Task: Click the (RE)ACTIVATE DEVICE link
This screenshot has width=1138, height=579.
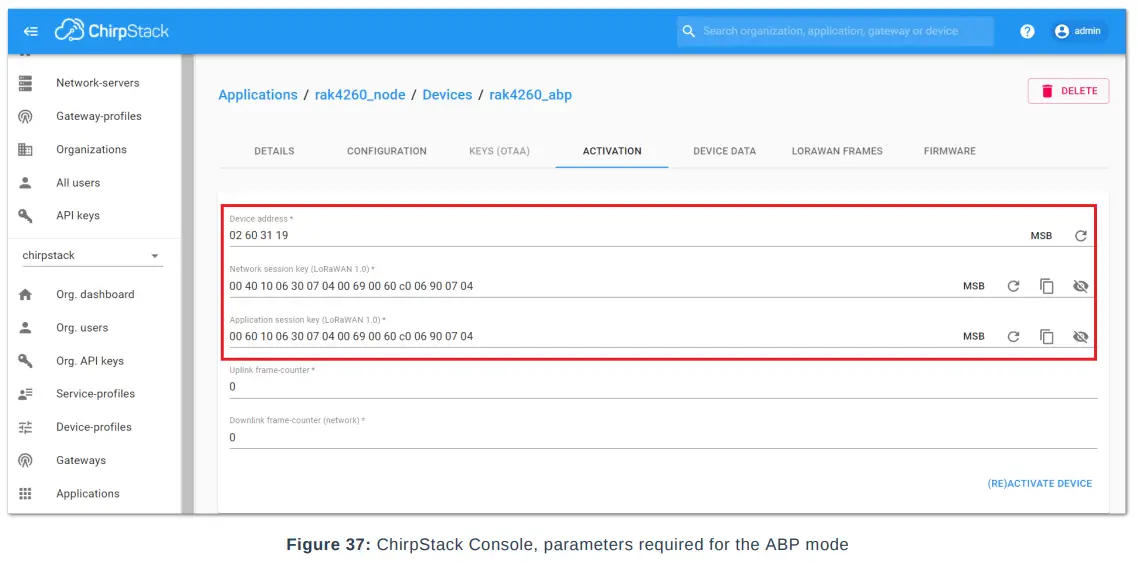Action: 1040,483
